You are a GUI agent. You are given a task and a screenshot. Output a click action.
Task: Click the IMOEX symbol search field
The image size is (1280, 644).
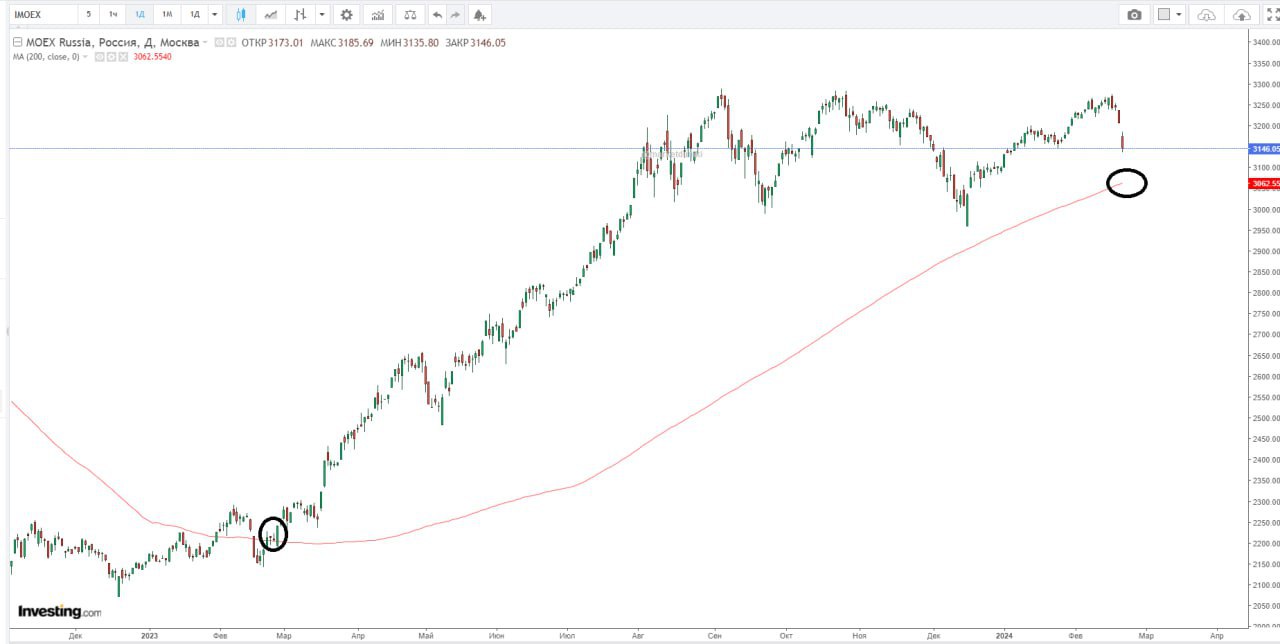point(40,15)
